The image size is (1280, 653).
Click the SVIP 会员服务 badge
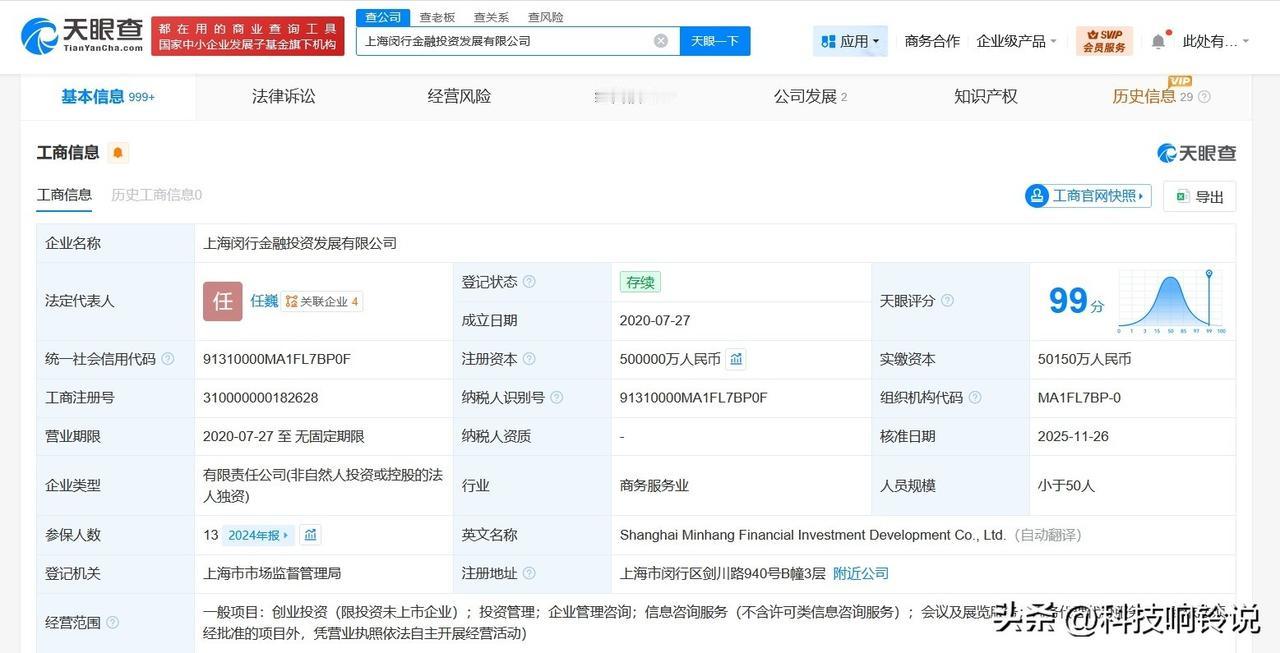pos(1104,41)
